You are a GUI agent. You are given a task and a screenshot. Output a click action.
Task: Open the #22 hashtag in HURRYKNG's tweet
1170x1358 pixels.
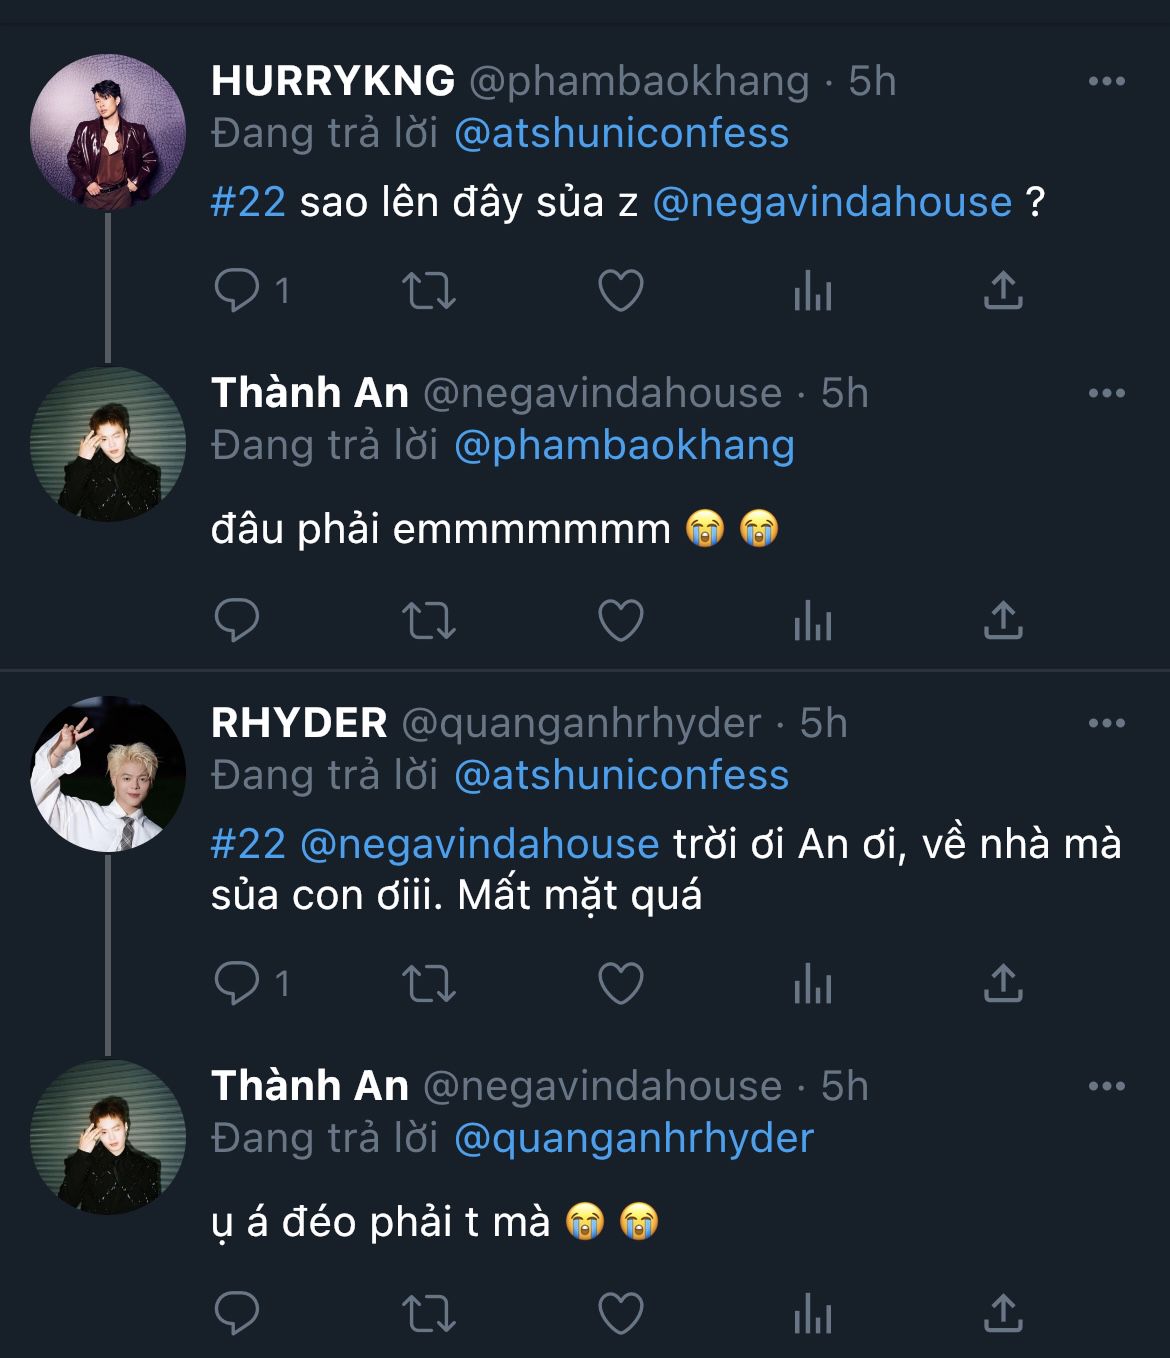pyautogui.click(x=248, y=203)
